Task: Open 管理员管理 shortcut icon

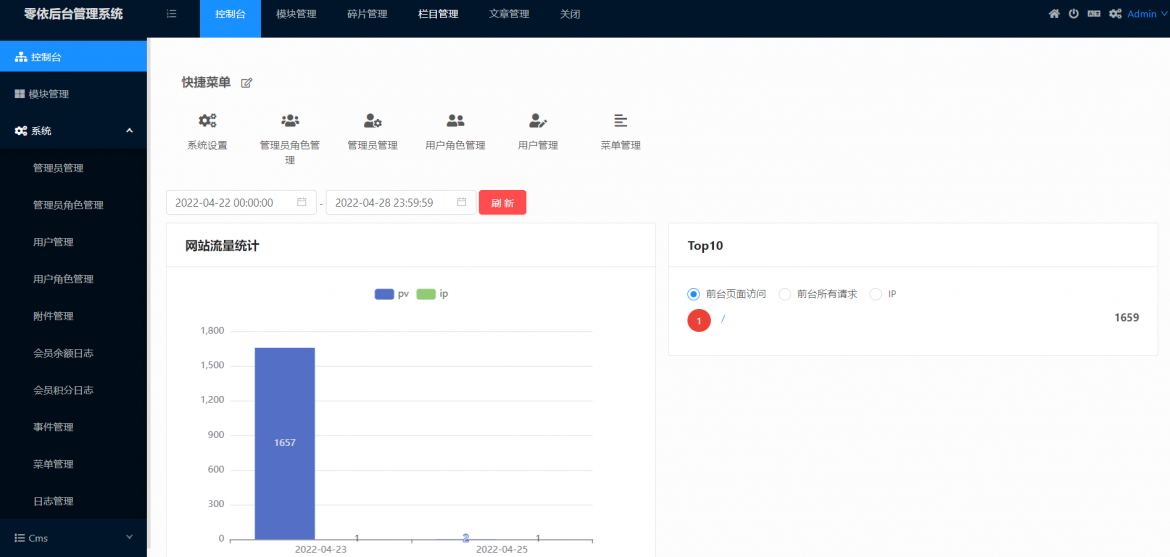Action: (x=372, y=120)
